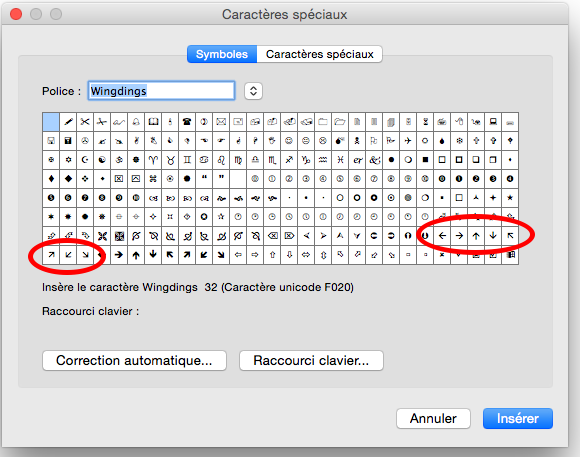Select the thin left arrow symbol
The image size is (580, 457).
(x=442, y=236)
